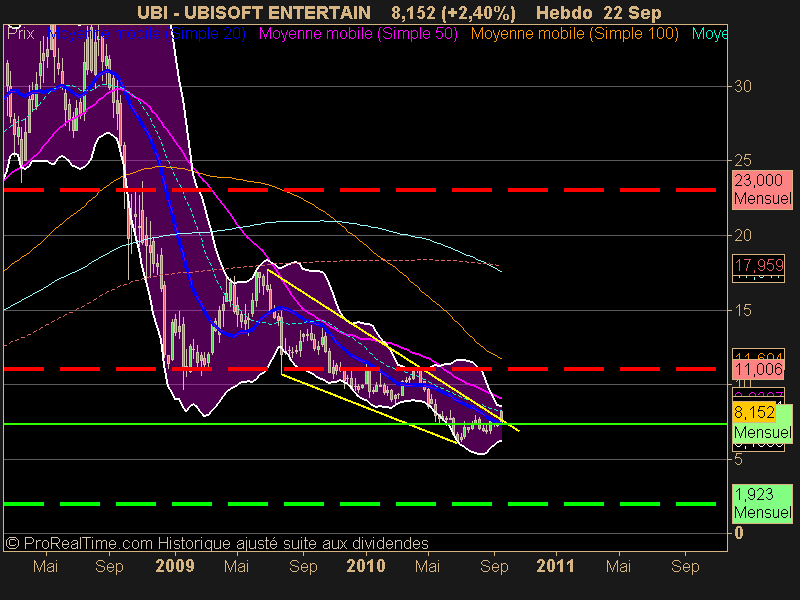The width and height of the screenshot is (800, 600).
Task: Click the 'Sep' label between 2010 and 2011
Action: click(x=494, y=567)
